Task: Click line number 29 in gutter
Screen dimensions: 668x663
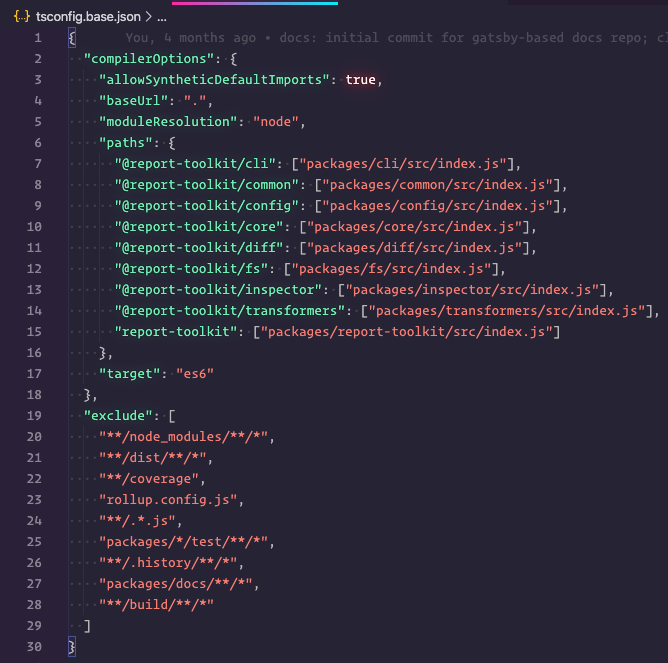Action: pyautogui.click(x=34, y=626)
